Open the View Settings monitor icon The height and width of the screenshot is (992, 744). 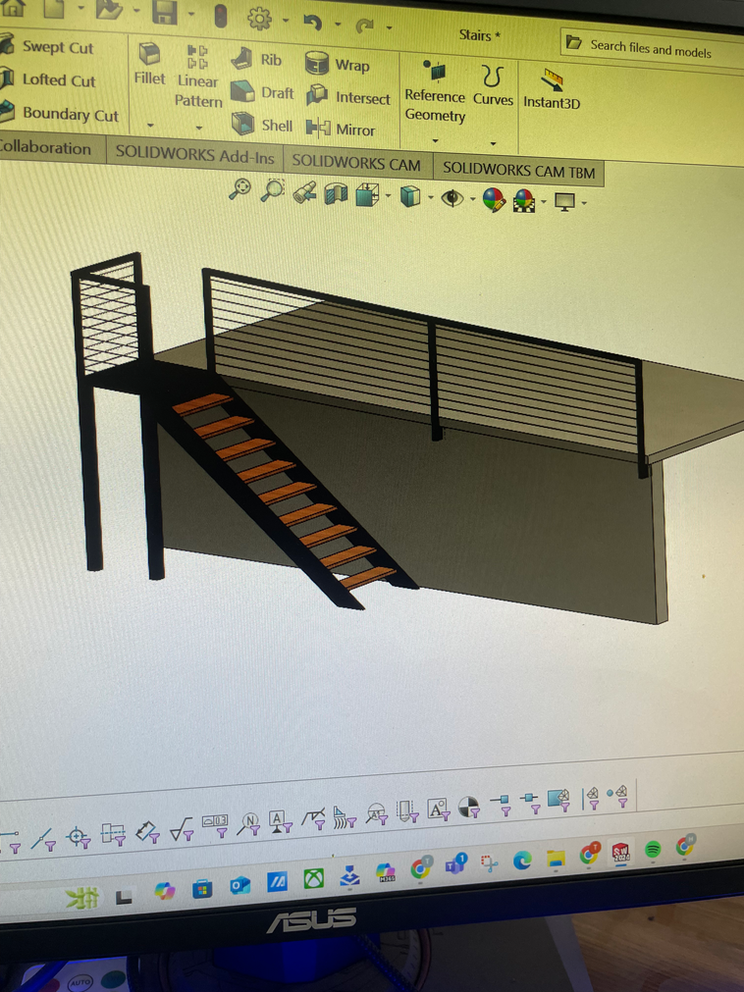tap(564, 202)
